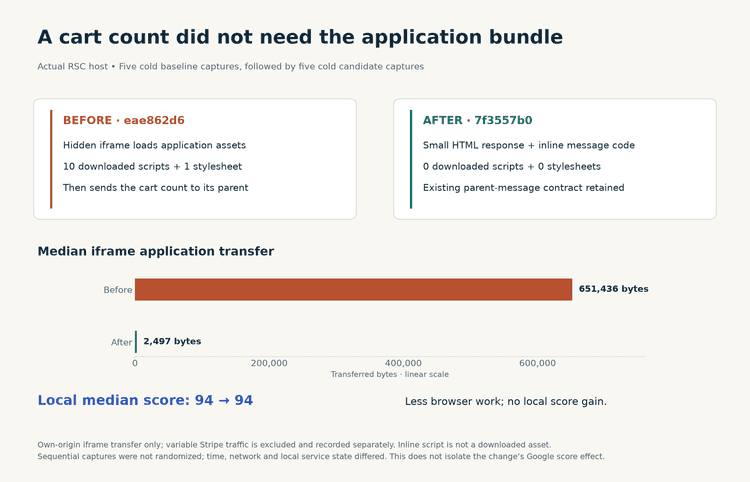Click the 'After' axis row label

point(121,342)
